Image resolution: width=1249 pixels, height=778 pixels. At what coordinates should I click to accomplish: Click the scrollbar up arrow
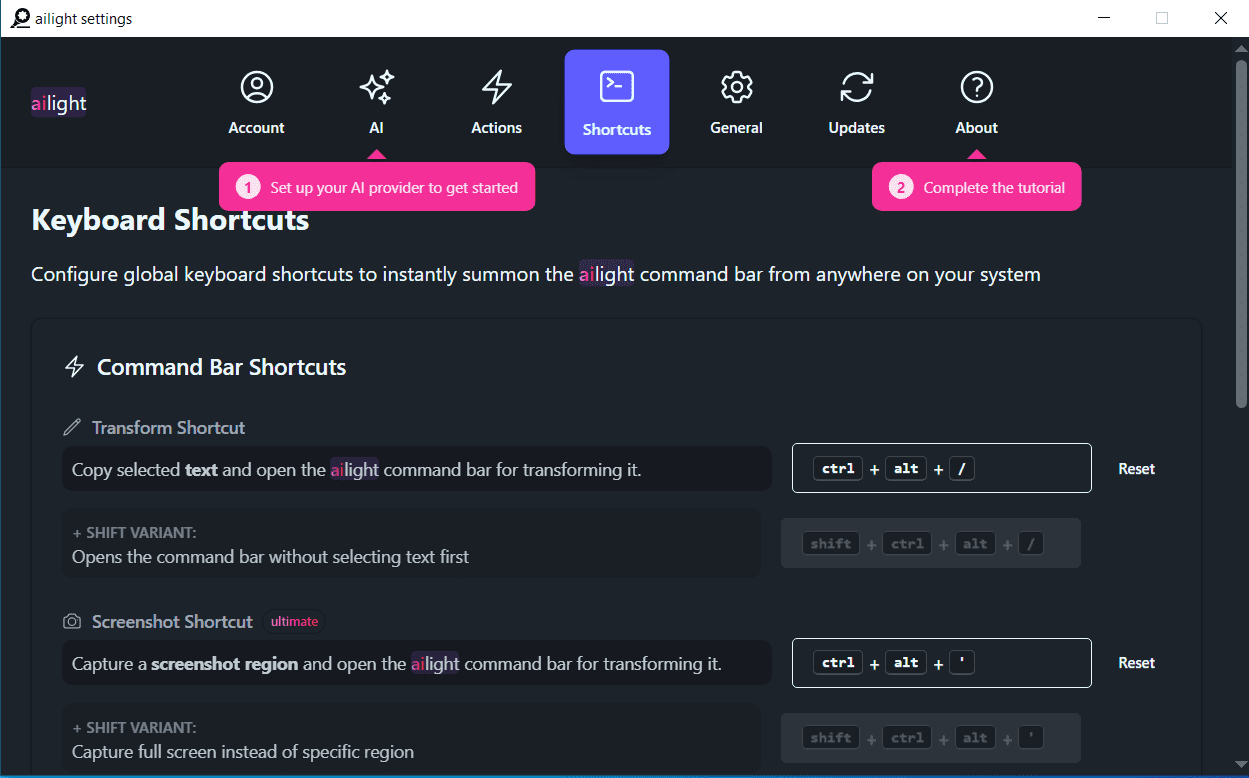pyautogui.click(x=1241, y=47)
